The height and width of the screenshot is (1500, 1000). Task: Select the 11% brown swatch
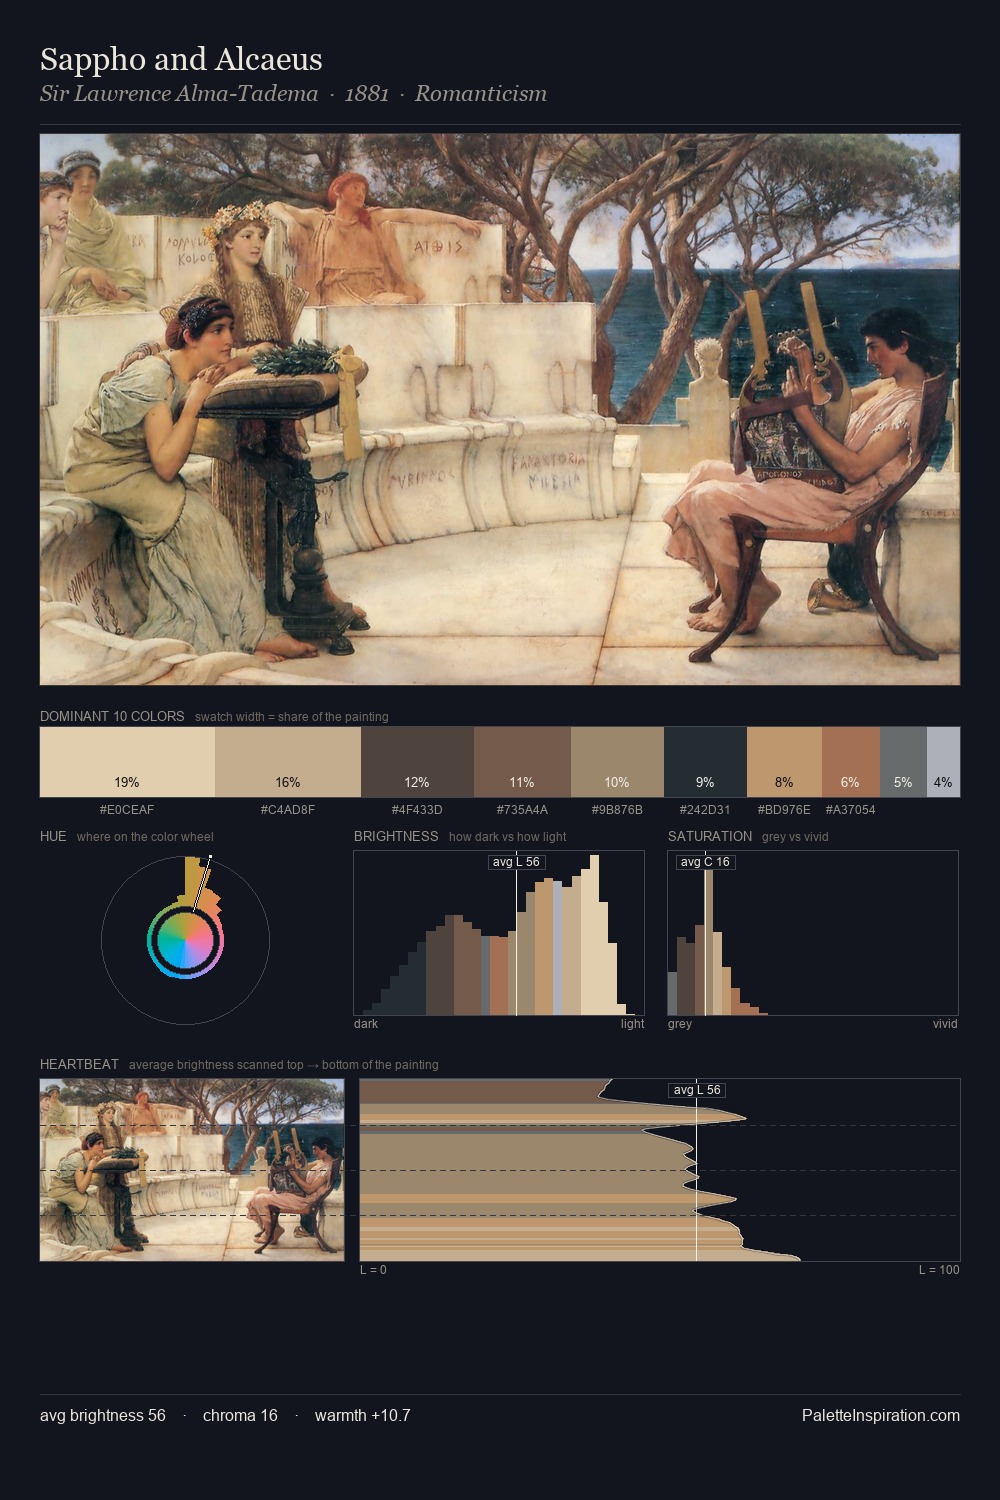coord(522,762)
